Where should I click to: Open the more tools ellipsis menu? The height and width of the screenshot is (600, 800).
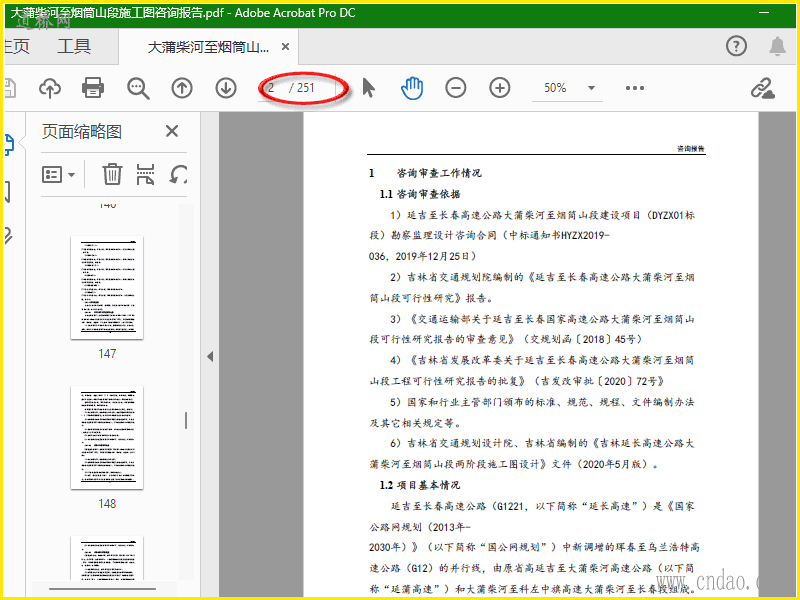pos(635,88)
